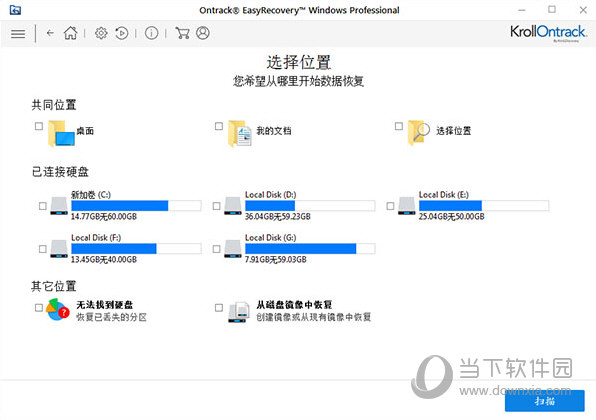Click the shopping cart icon
This screenshot has width=596, height=420.
pyautogui.click(x=182, y=33)
